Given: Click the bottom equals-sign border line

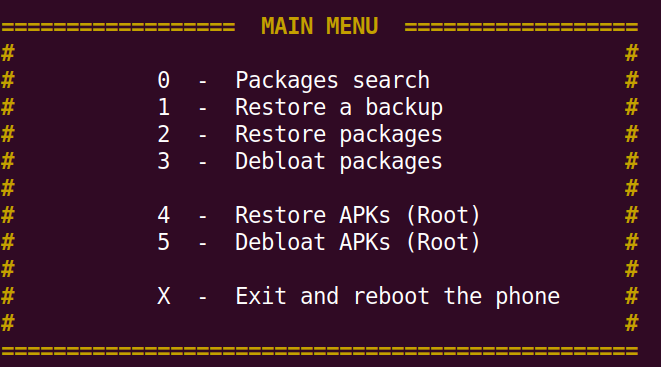Looking at the screenshot, I should [320, 351].
